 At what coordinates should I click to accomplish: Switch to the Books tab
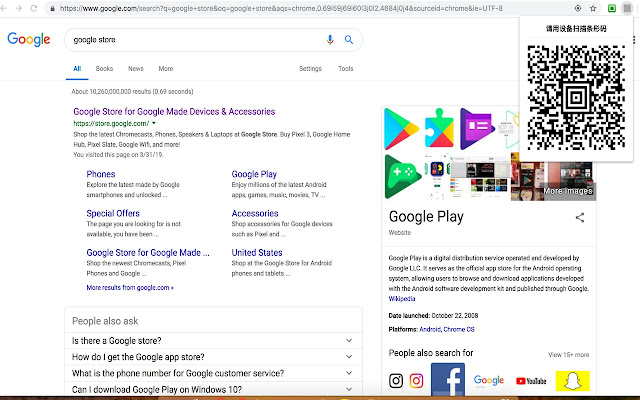[x=104, y=69]
